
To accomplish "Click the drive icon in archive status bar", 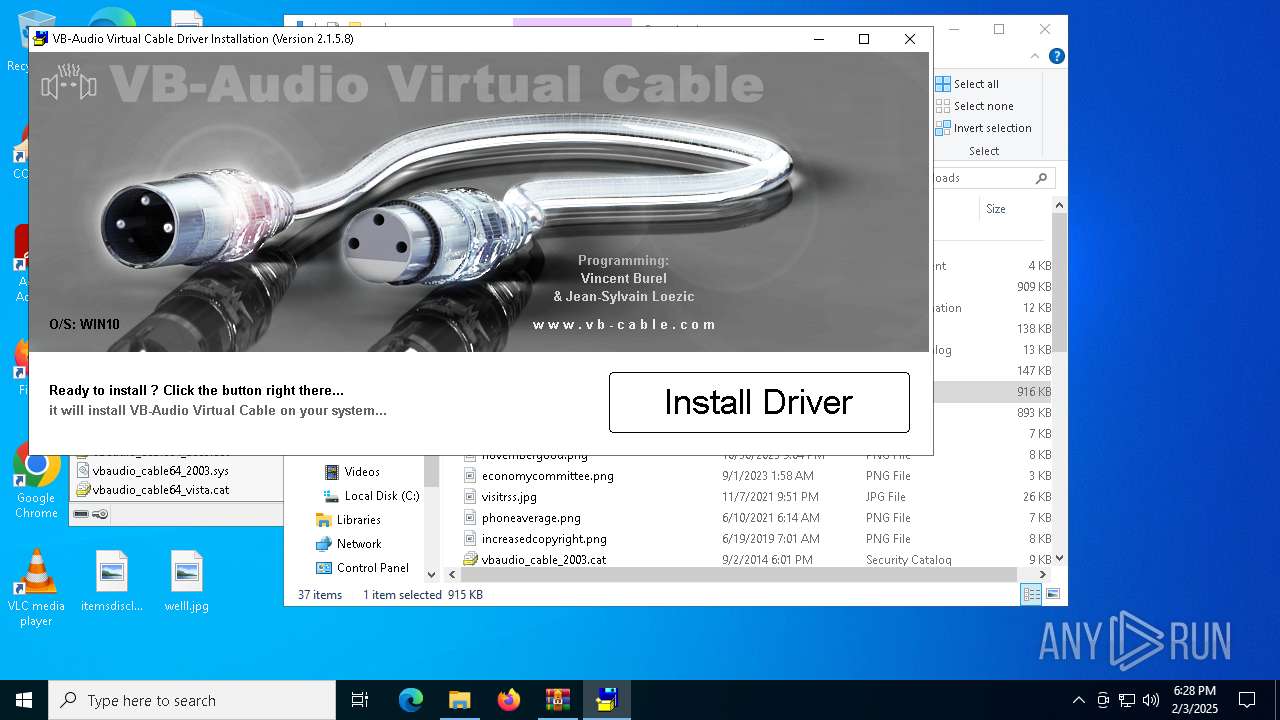I will click(x=82, y=514).
